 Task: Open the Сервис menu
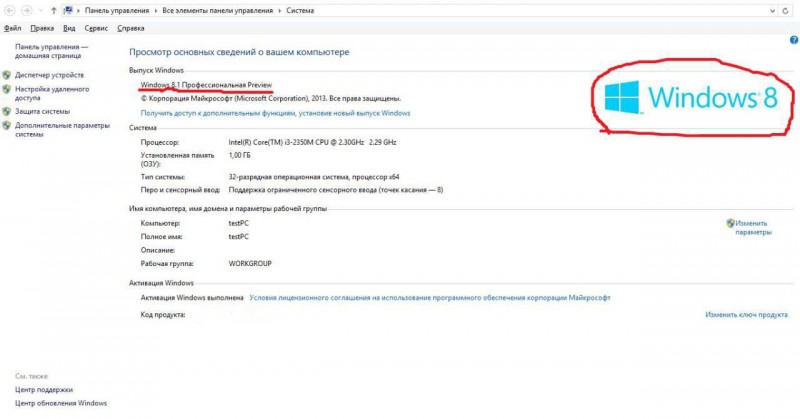click(96, 28)
